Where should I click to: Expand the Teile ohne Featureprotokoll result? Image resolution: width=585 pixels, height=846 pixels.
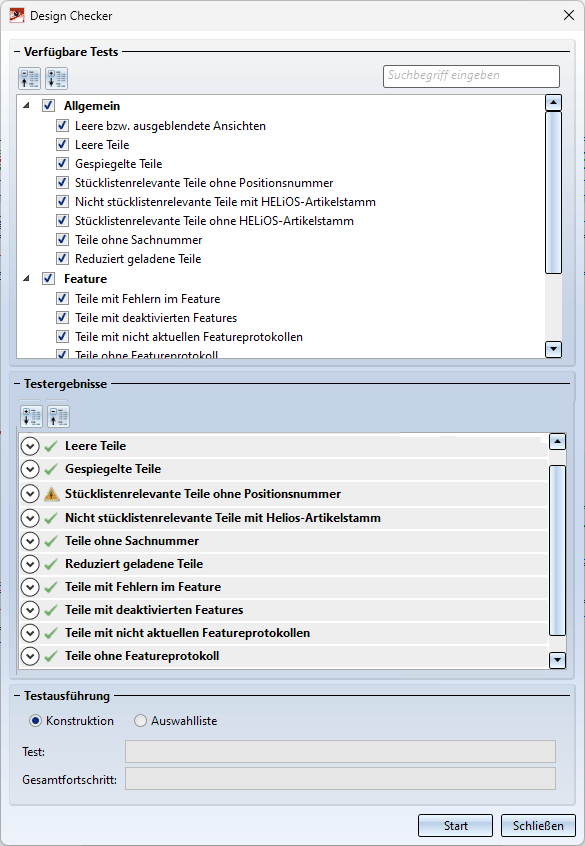[30, 657]
